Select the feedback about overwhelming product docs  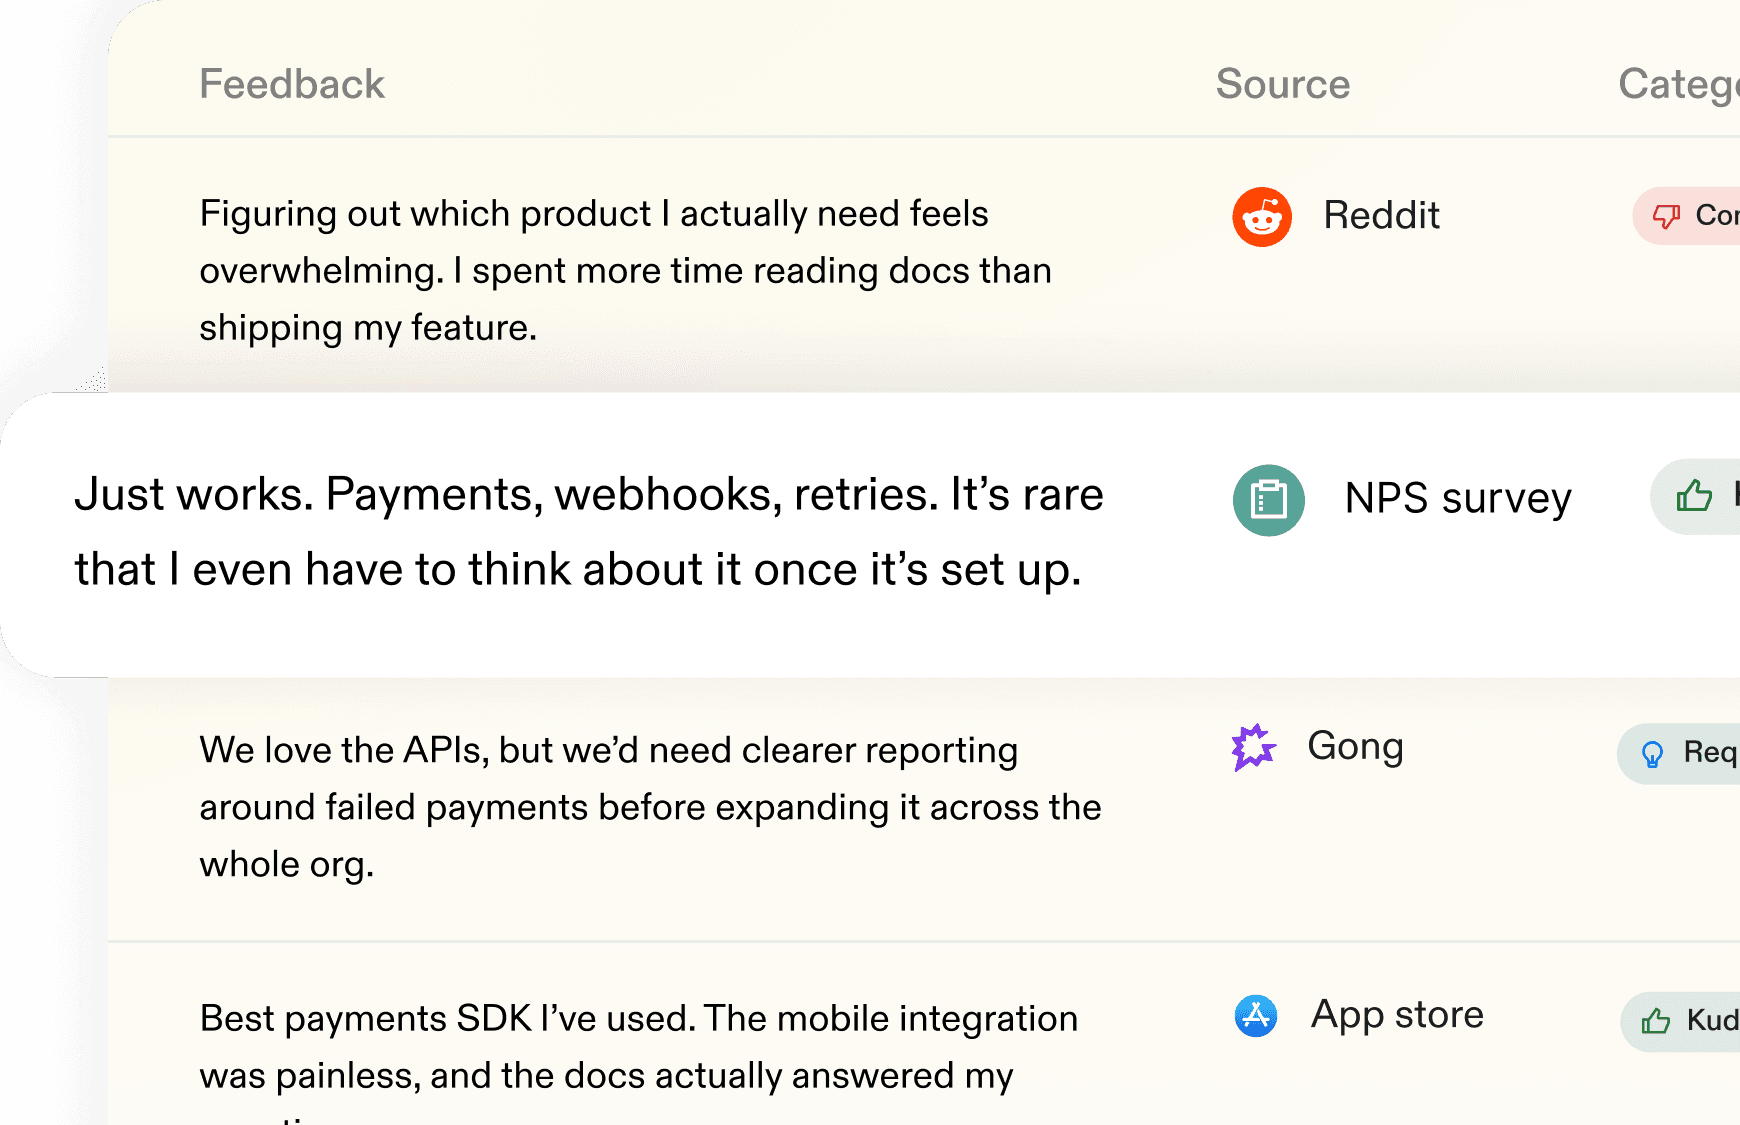[625, 271]
